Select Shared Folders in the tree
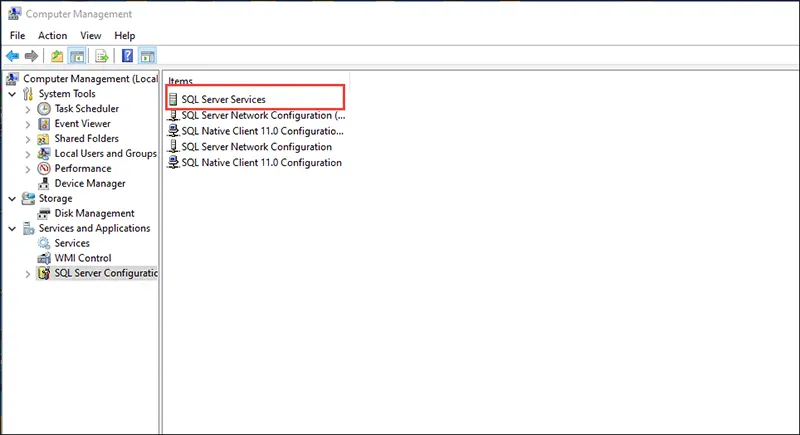This screenshot has width=800, height=435. click(x=87, y=139)
